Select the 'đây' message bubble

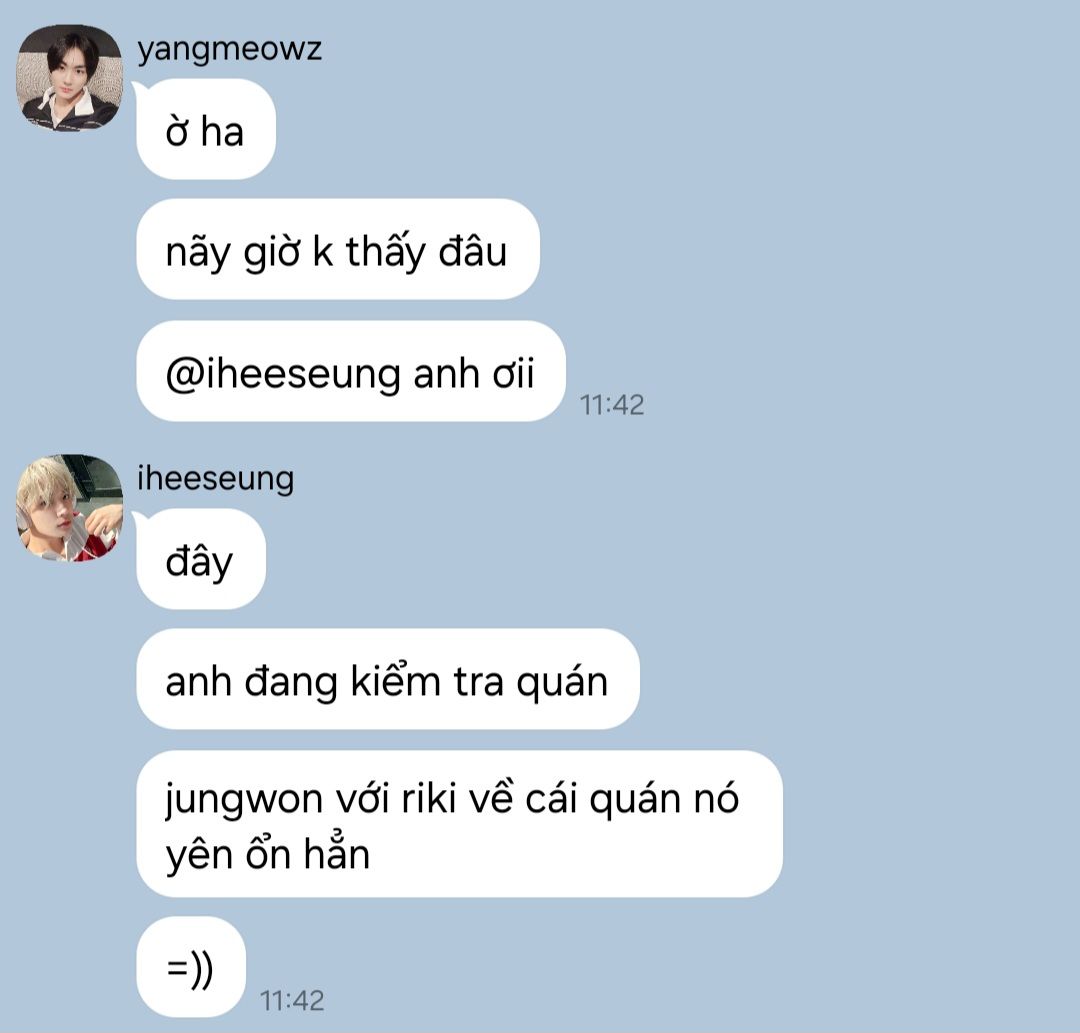pyautogui.click(x=200, y=559)
